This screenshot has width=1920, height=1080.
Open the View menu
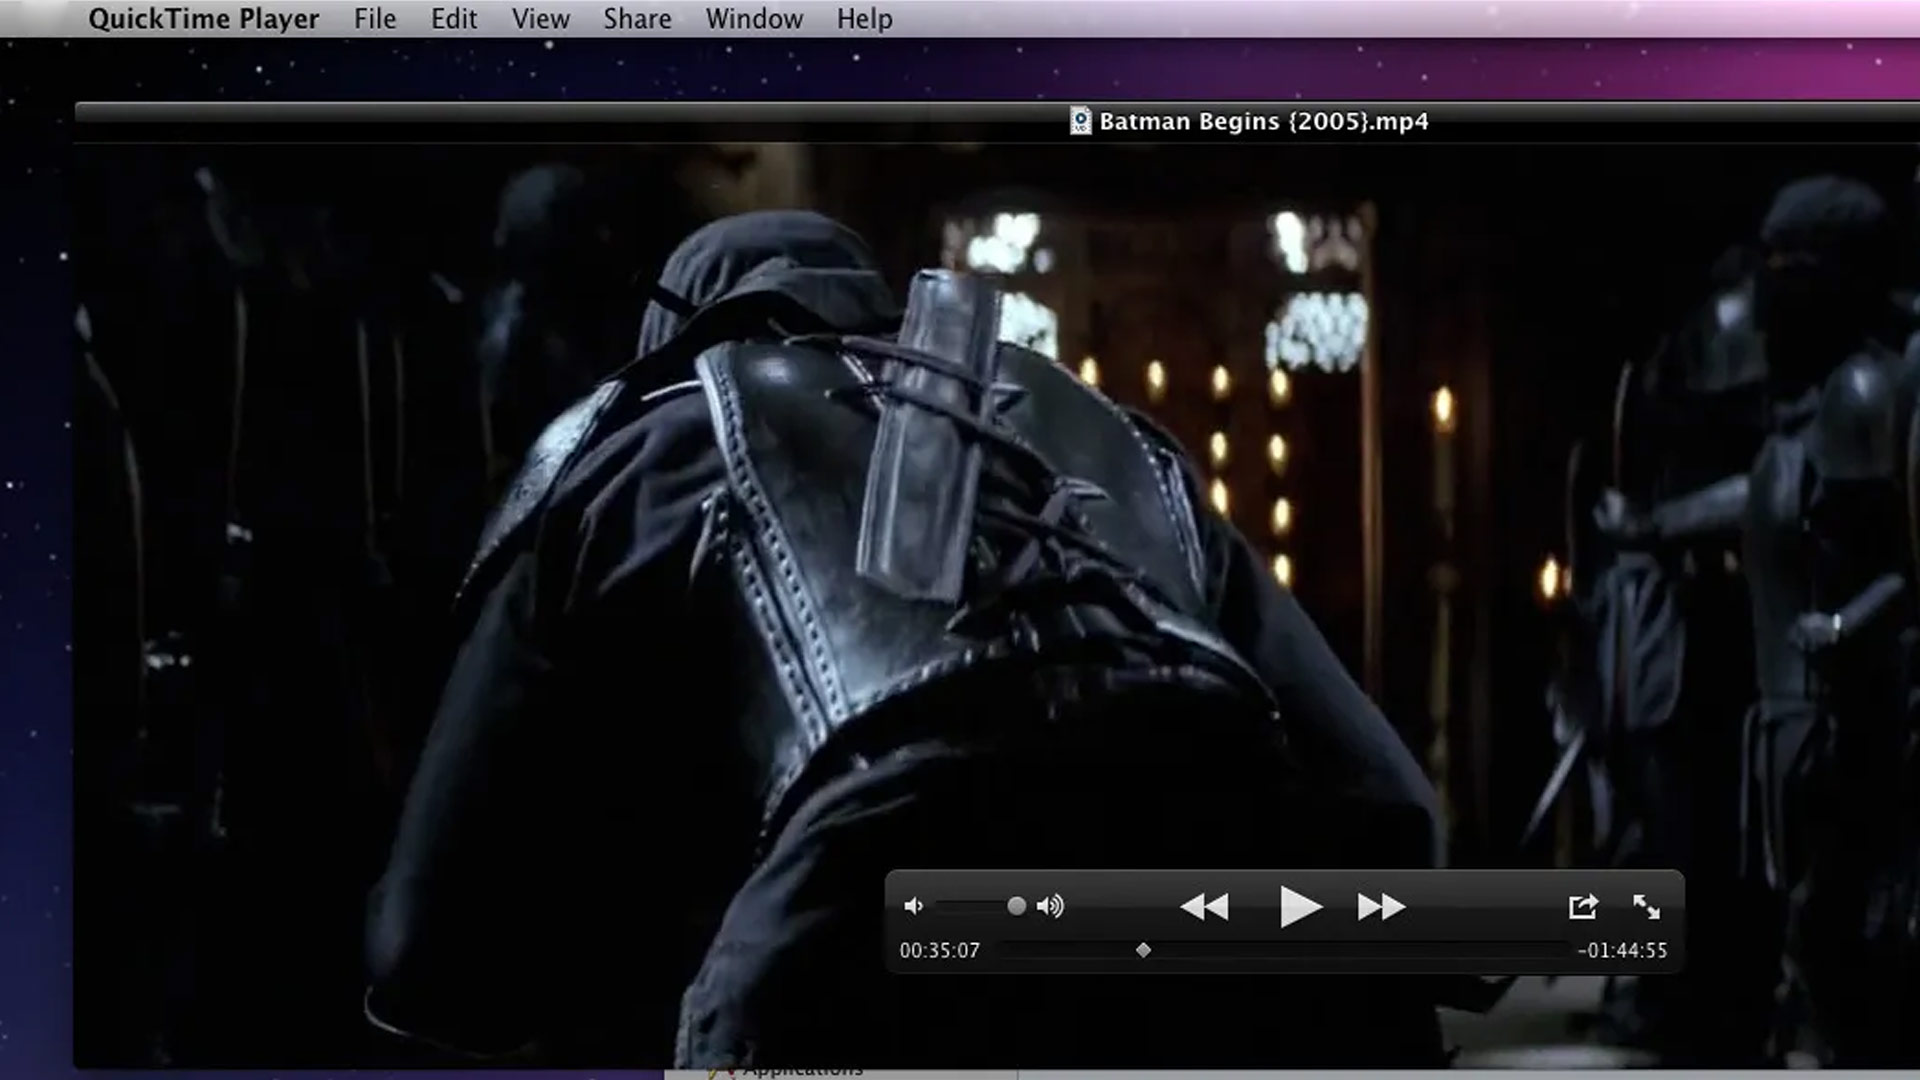coord(541,19)
